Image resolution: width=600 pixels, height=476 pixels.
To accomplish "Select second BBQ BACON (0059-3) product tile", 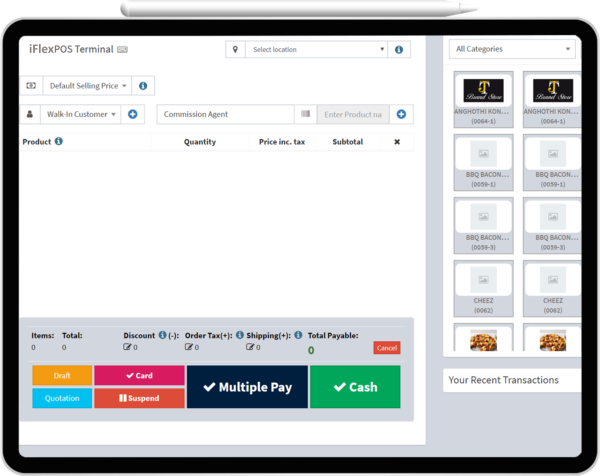I will pyautogui.click(x=552, y=226).
